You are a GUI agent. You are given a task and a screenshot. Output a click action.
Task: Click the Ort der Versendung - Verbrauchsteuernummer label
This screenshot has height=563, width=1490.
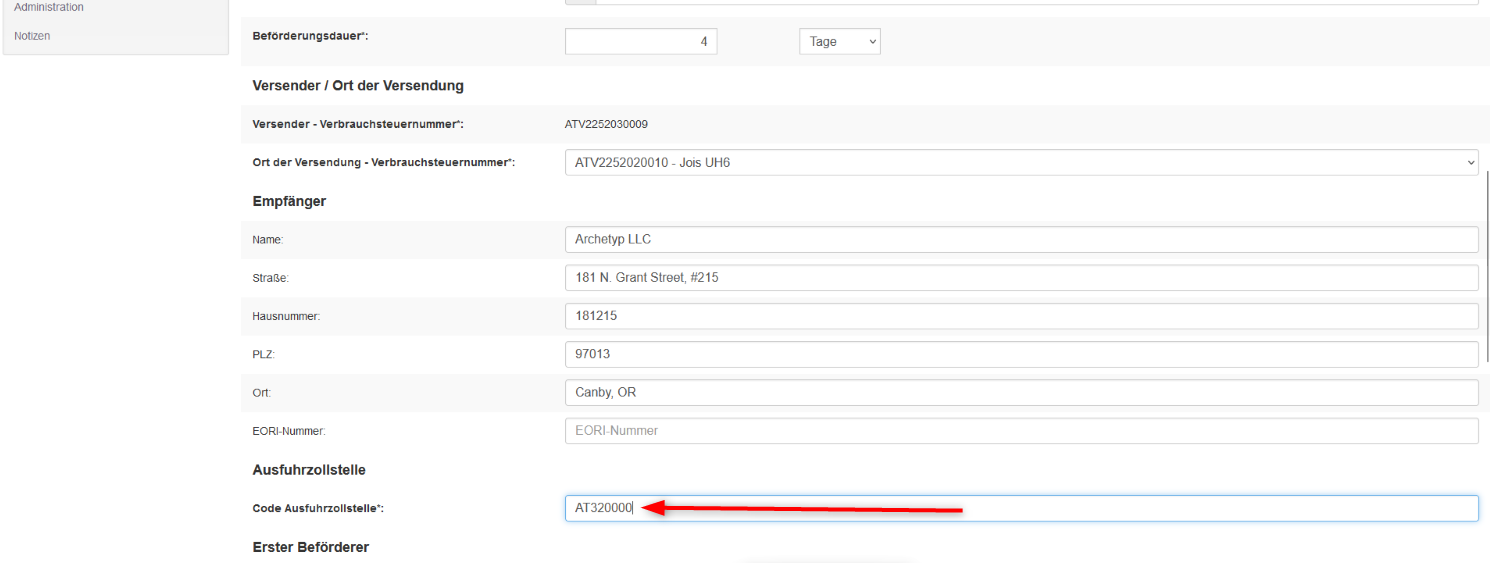(x=383, y=162)
